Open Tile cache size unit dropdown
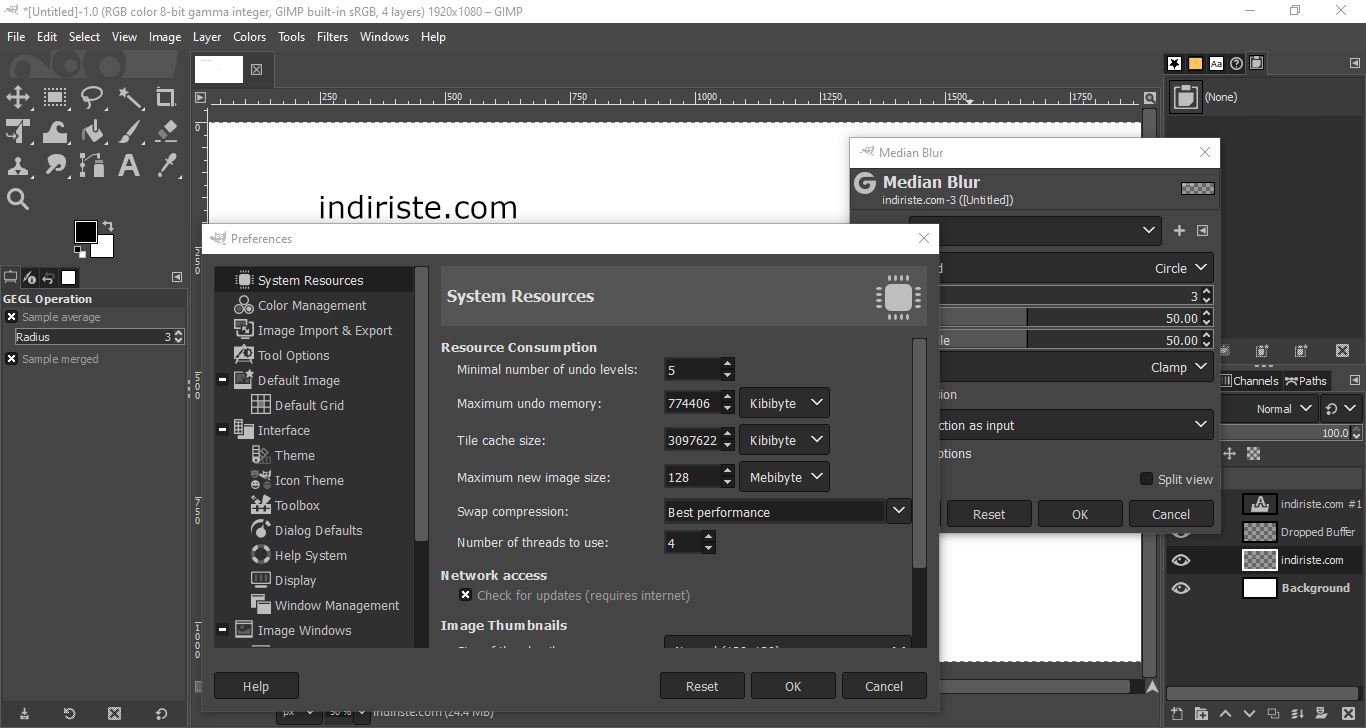This screenshot has height=728, width=1366. pyautogui.click(x=784, y=440)
